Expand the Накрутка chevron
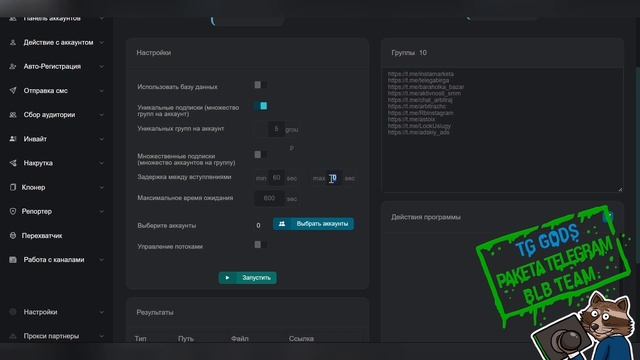Viewport: 640px width, 360px height. click(x=102, y=163)
